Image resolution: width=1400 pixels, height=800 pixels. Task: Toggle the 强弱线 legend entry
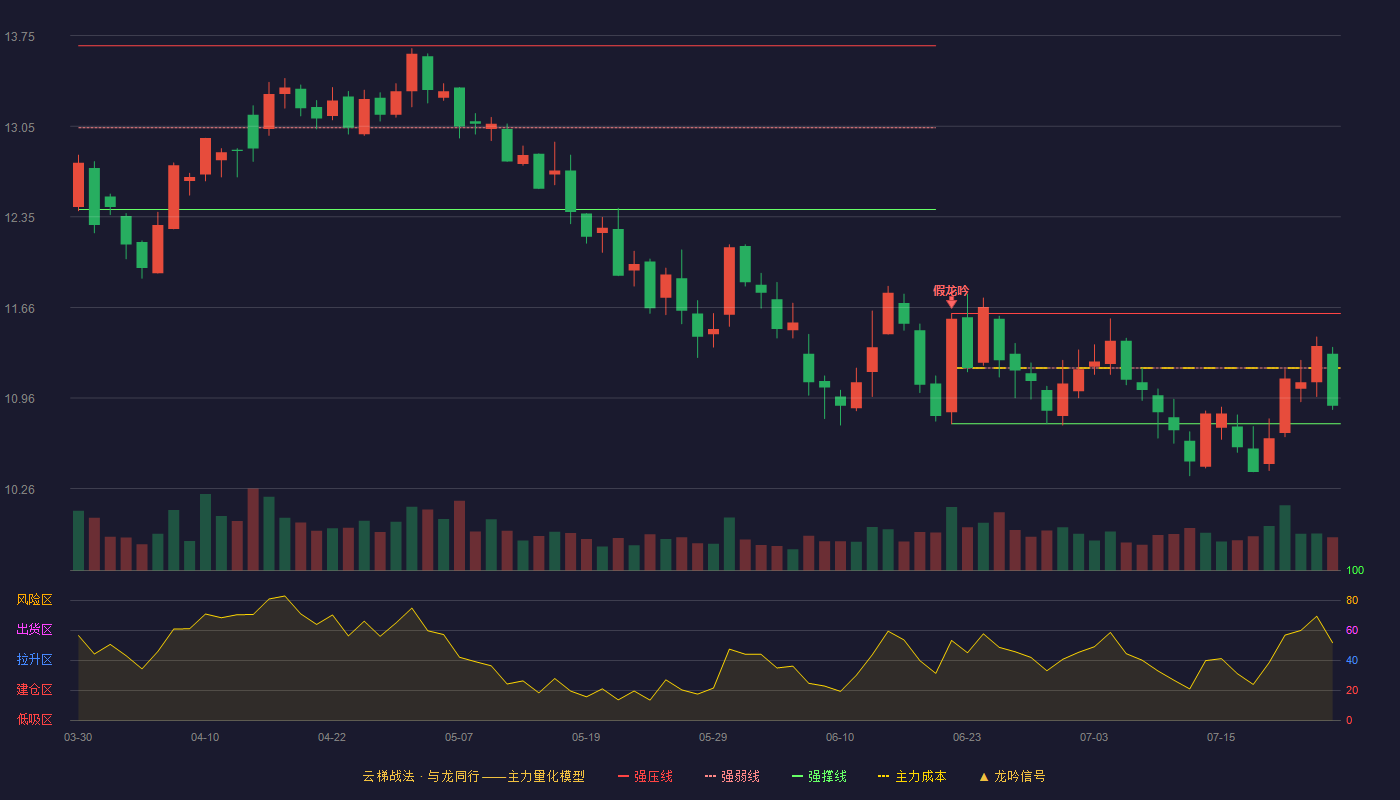[x=732, y=776]
